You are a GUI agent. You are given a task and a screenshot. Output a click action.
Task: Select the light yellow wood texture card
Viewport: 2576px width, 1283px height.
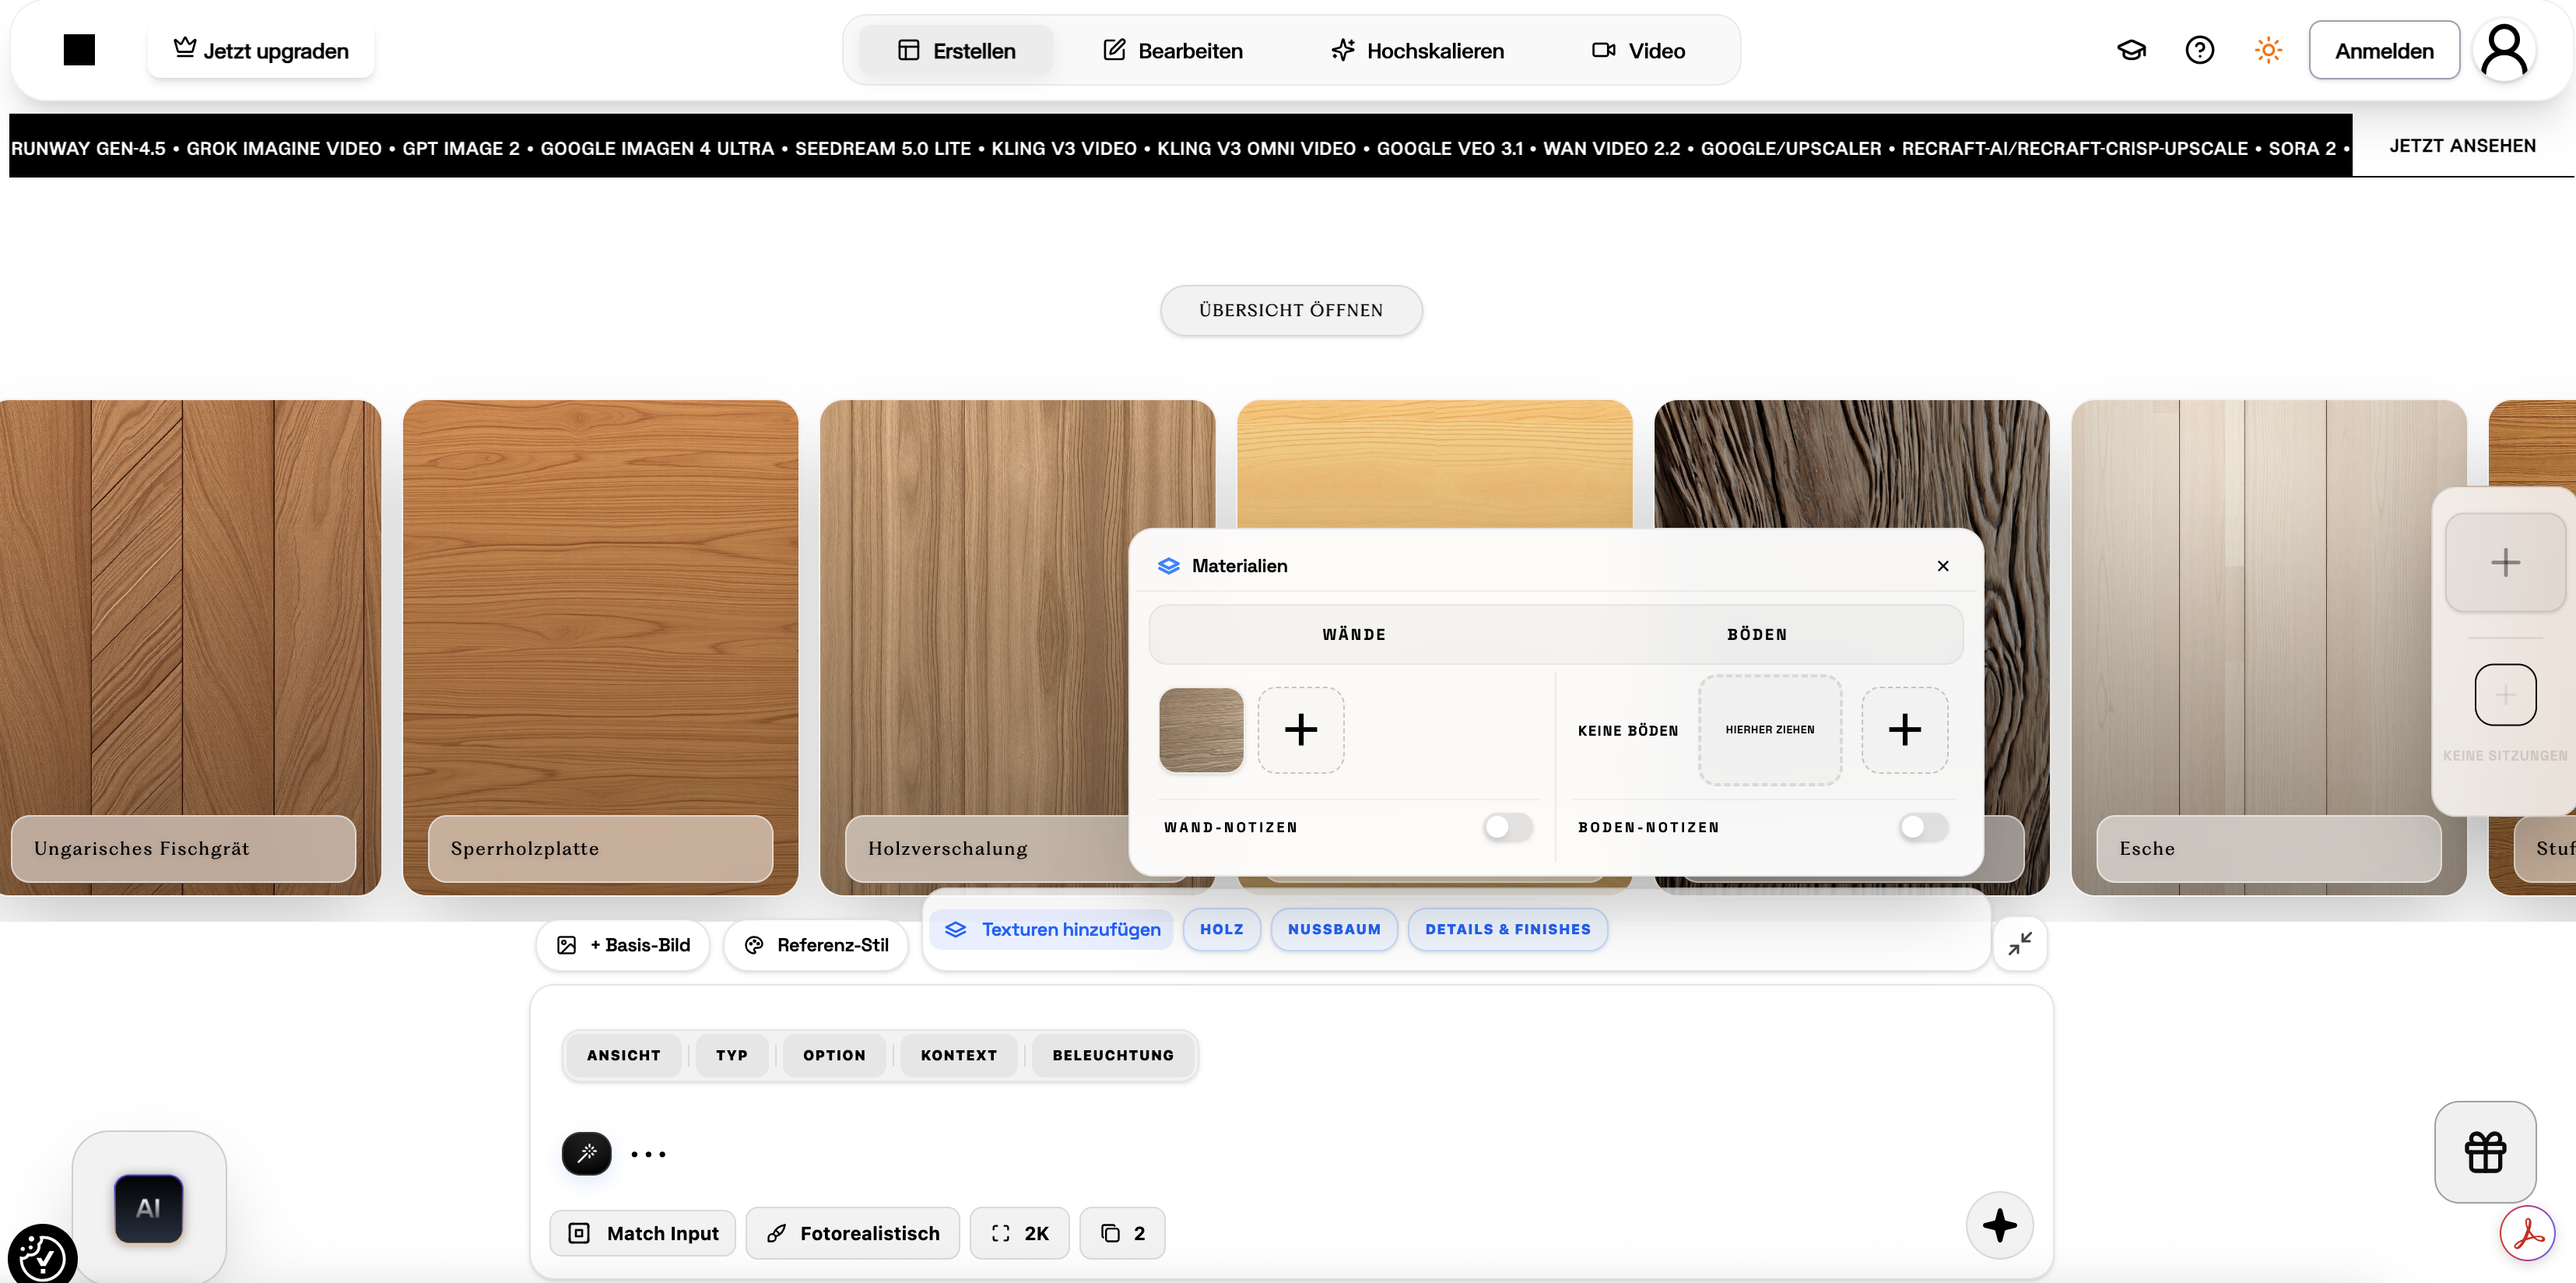1434,464
